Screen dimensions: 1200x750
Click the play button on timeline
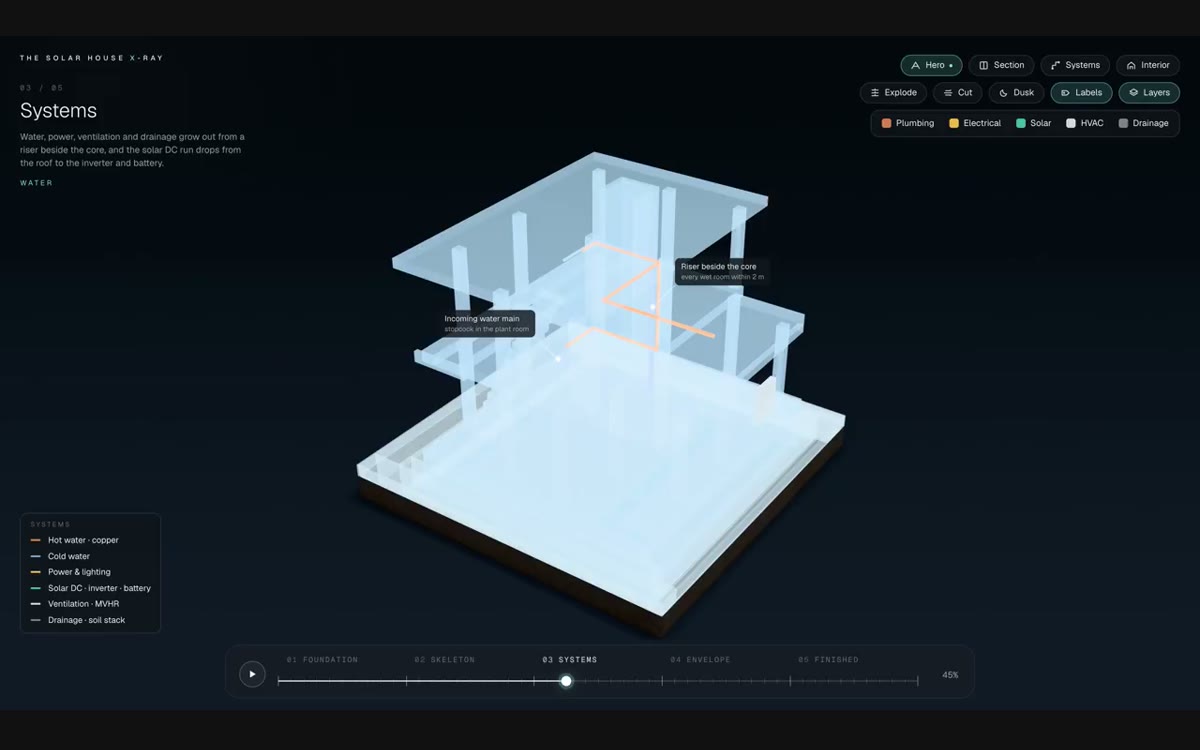(x=252, y=674)
